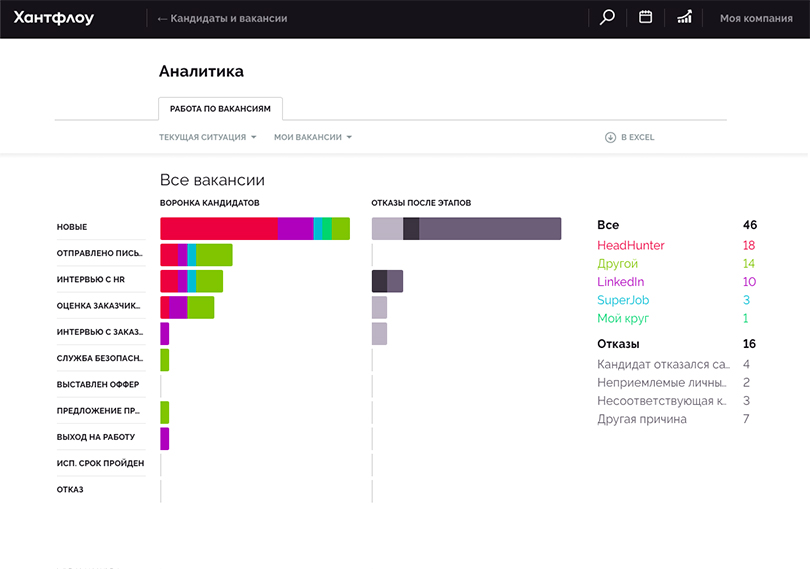The image size is (810, 569).
Task: Export report via В Excel button
Action: (x=637, y=137)
